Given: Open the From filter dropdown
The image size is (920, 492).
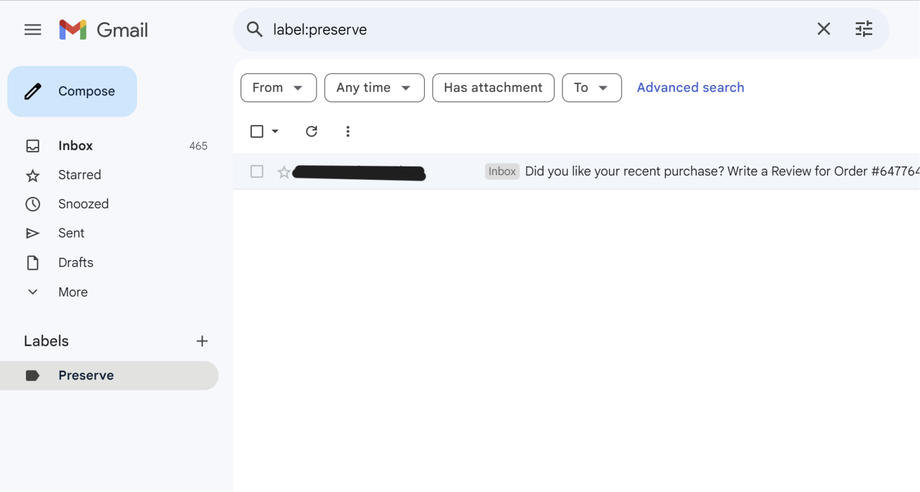Looking at the screenshot, I should click(278, 88).
